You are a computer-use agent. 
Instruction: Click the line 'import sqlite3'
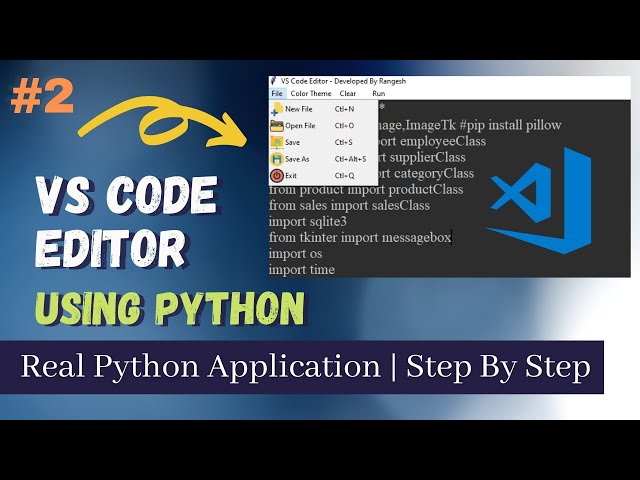click(308, 222)
